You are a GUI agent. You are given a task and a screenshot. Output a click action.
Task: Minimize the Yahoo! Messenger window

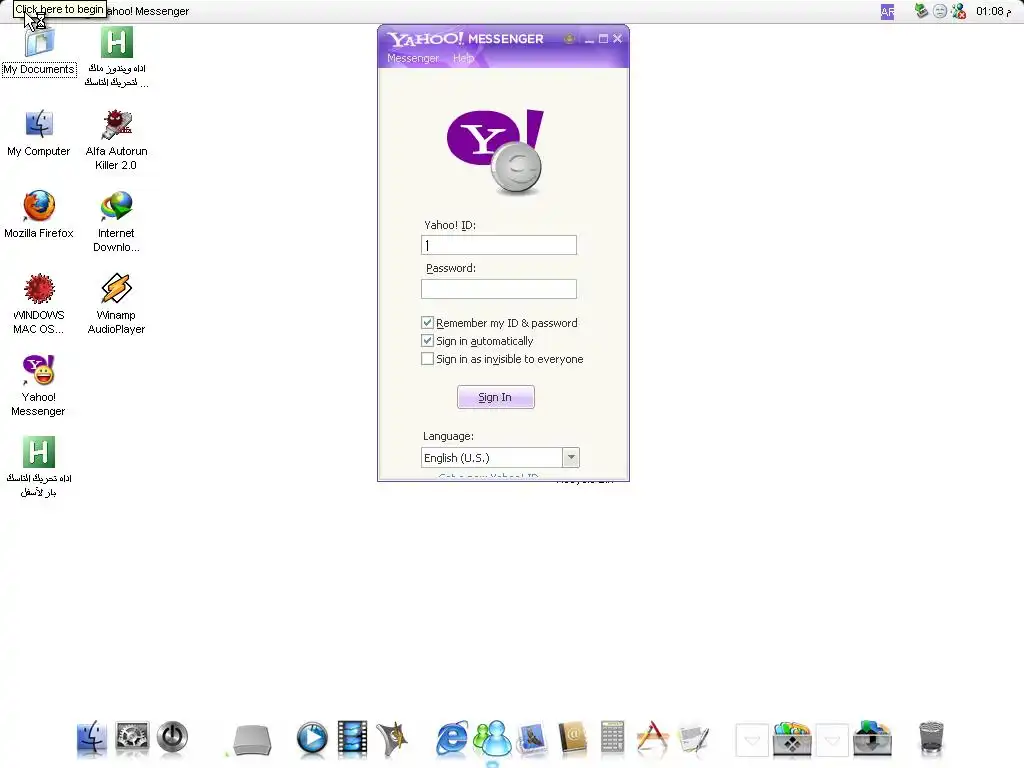click(x=589, y=39)
